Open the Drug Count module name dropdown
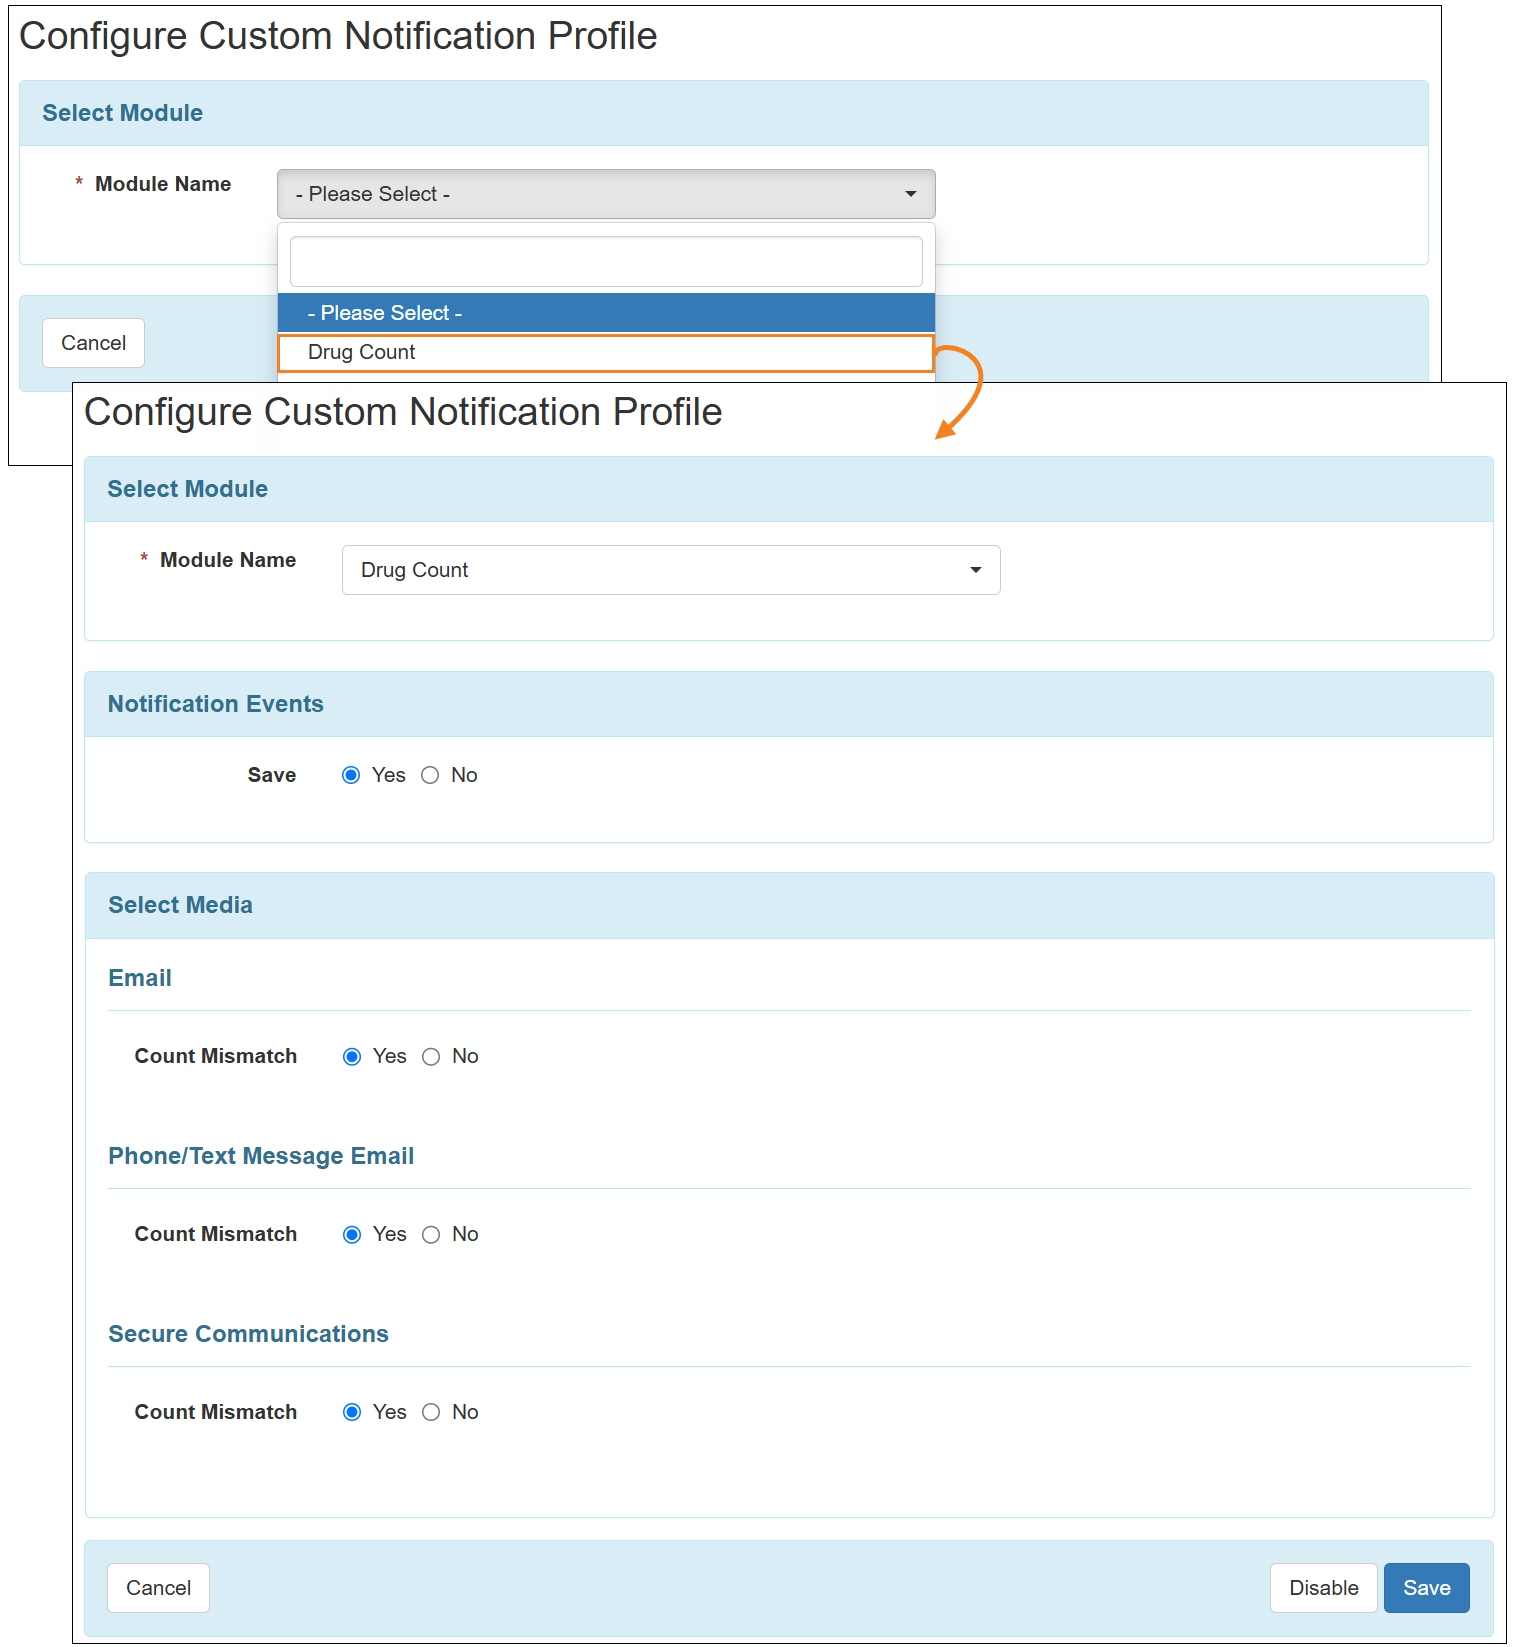 671,570
